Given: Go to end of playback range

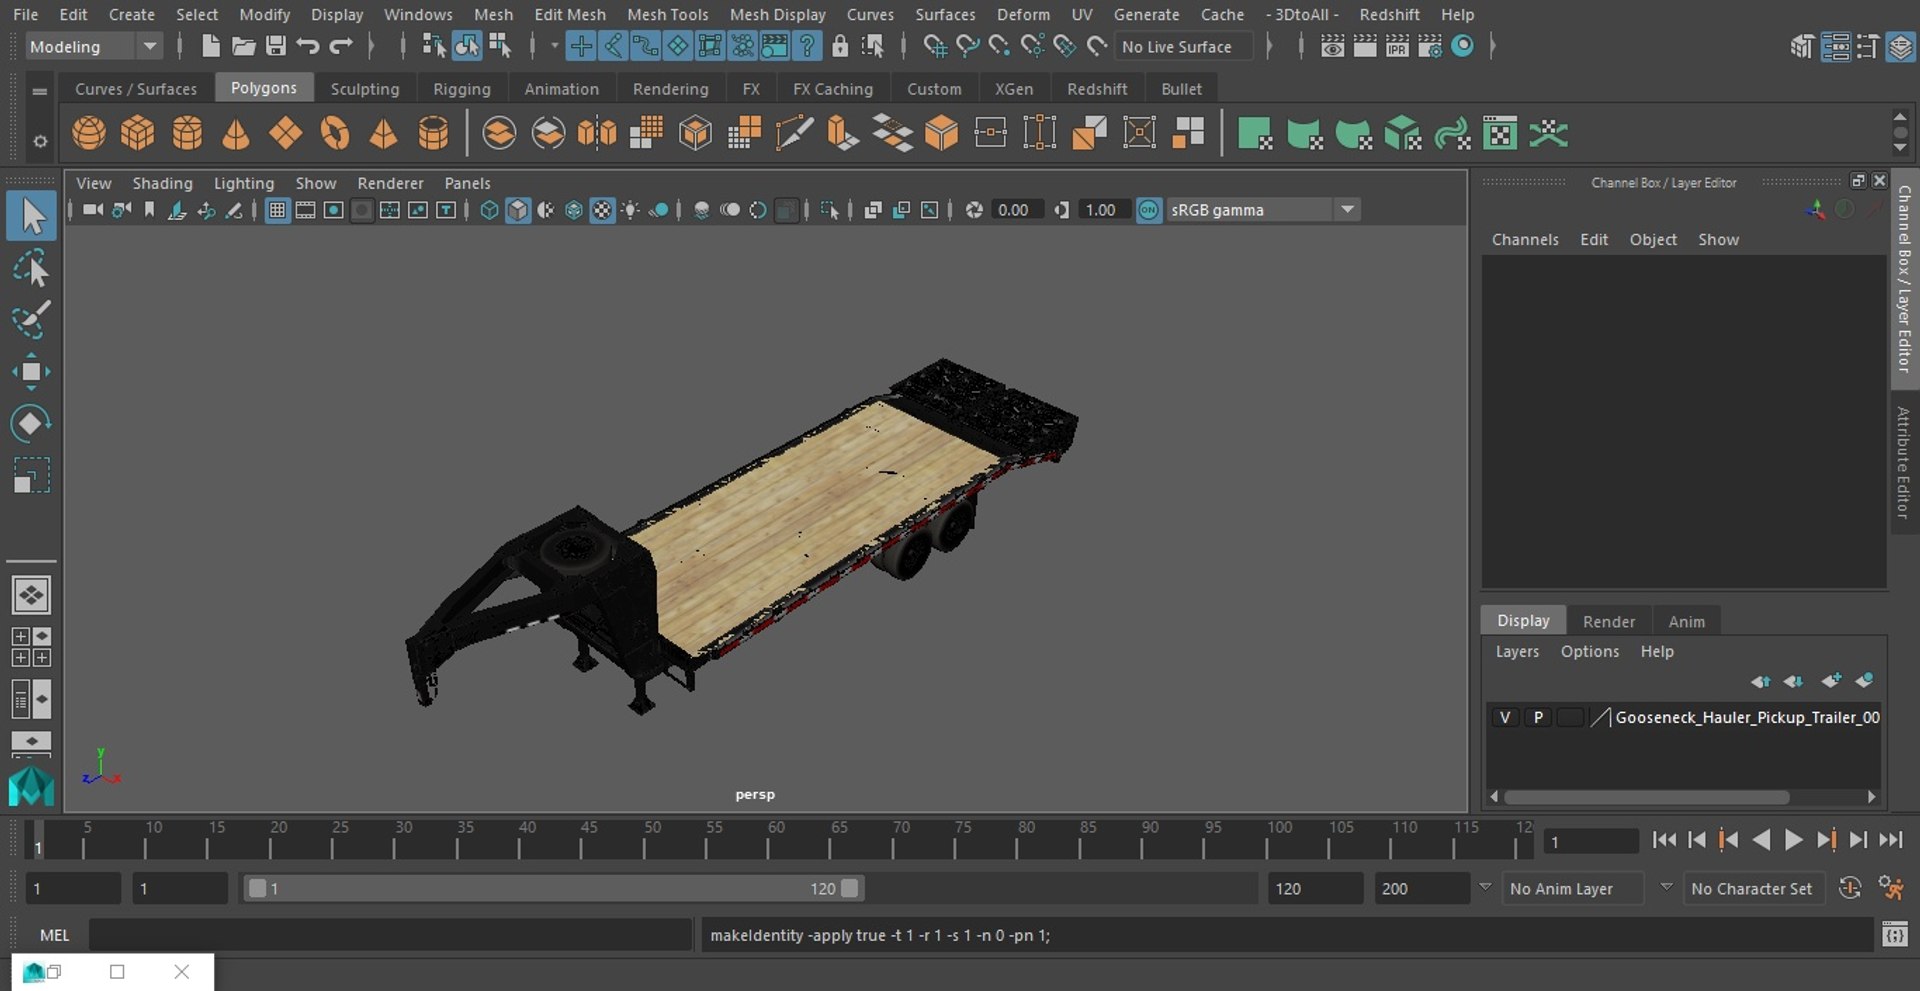Looking at the screenshot, I should point(1890,840).
